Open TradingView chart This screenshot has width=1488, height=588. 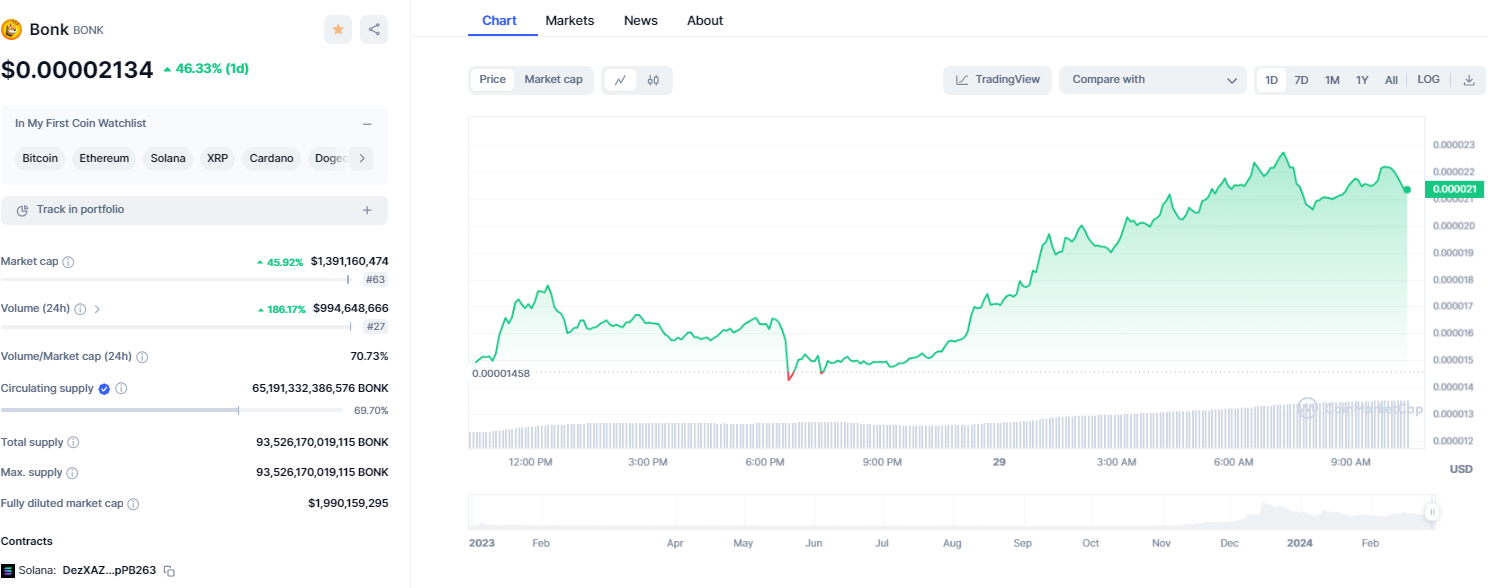tap(997, 80)
